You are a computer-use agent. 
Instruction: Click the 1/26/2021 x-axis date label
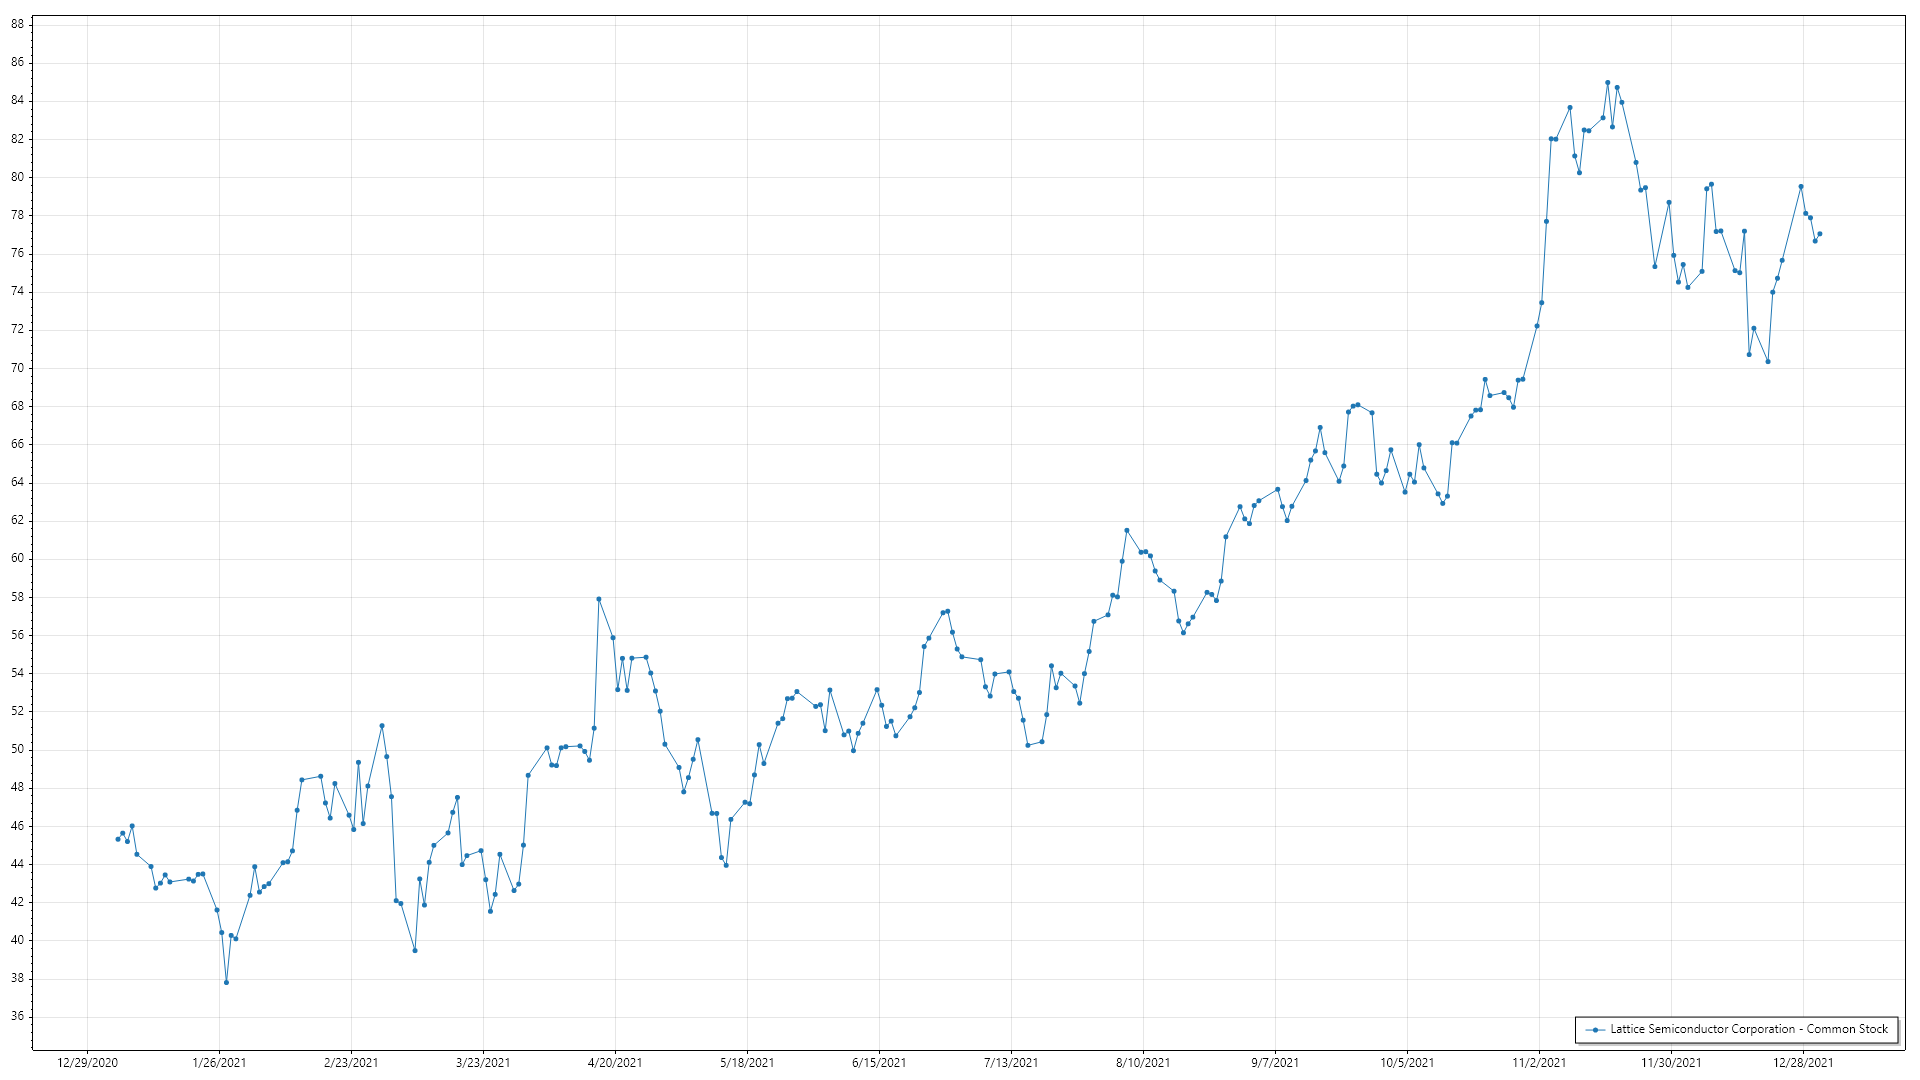219,1063
